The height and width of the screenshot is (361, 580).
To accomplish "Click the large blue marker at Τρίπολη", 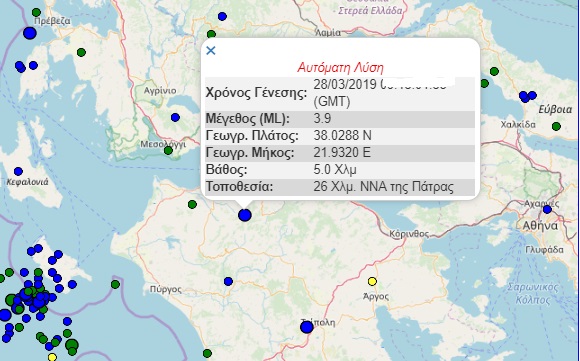I will click(x=306, y=327).
